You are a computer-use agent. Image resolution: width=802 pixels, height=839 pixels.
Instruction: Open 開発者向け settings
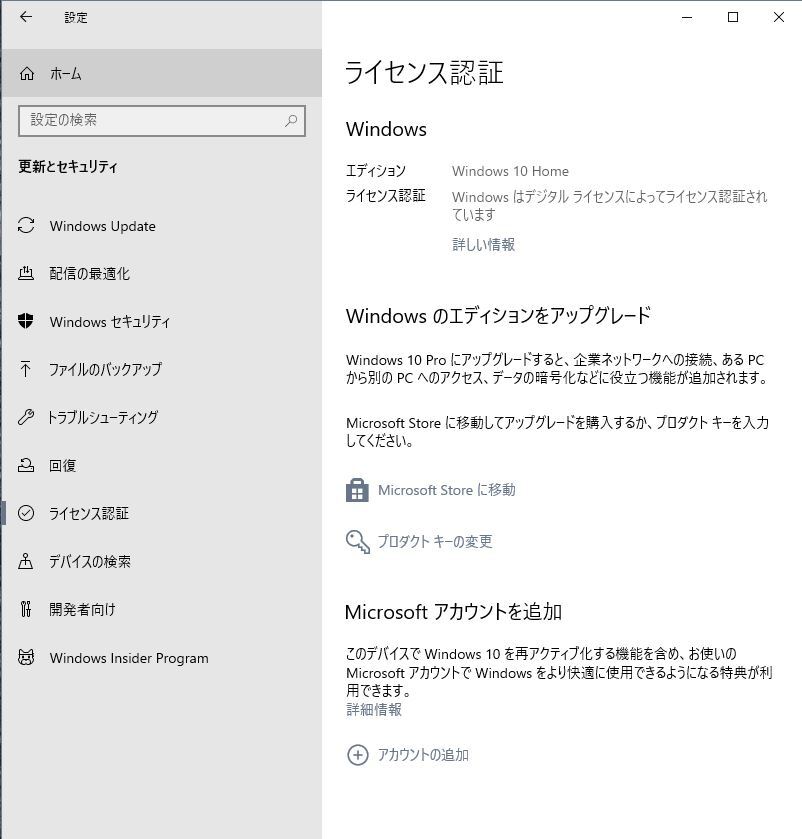click(x=161, y=609)
